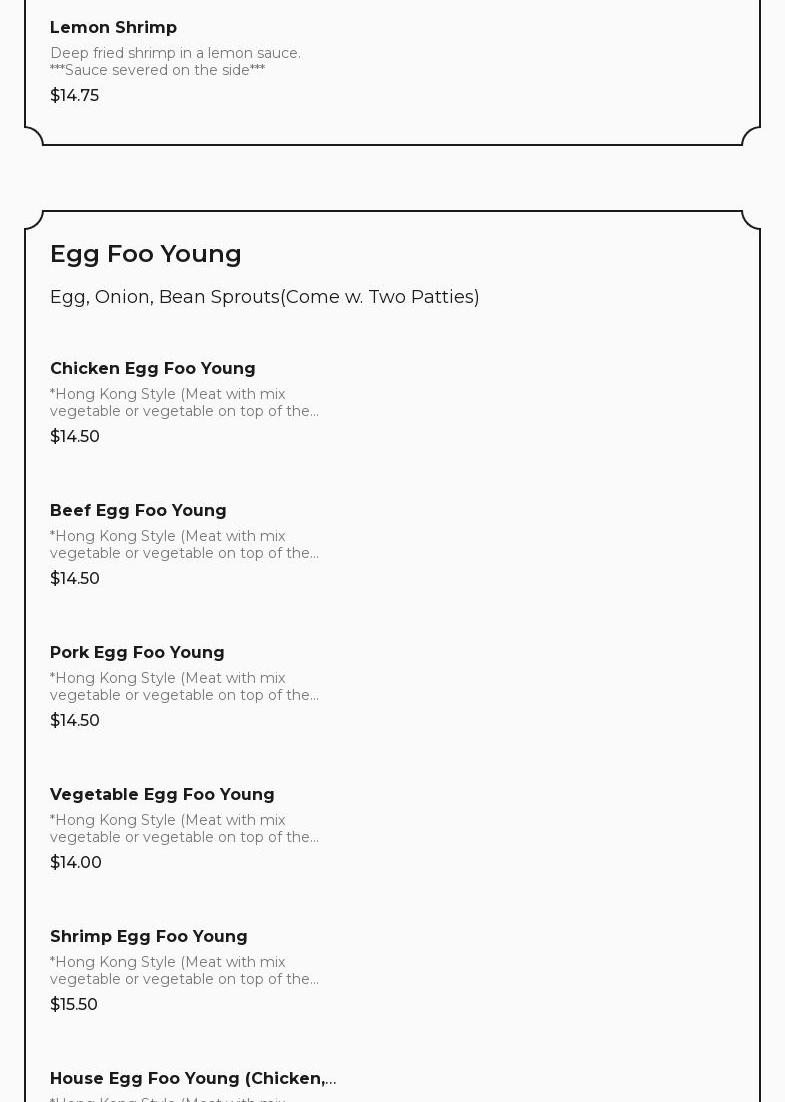Open Chicken Egg Foo Young item

coord(153,368)
